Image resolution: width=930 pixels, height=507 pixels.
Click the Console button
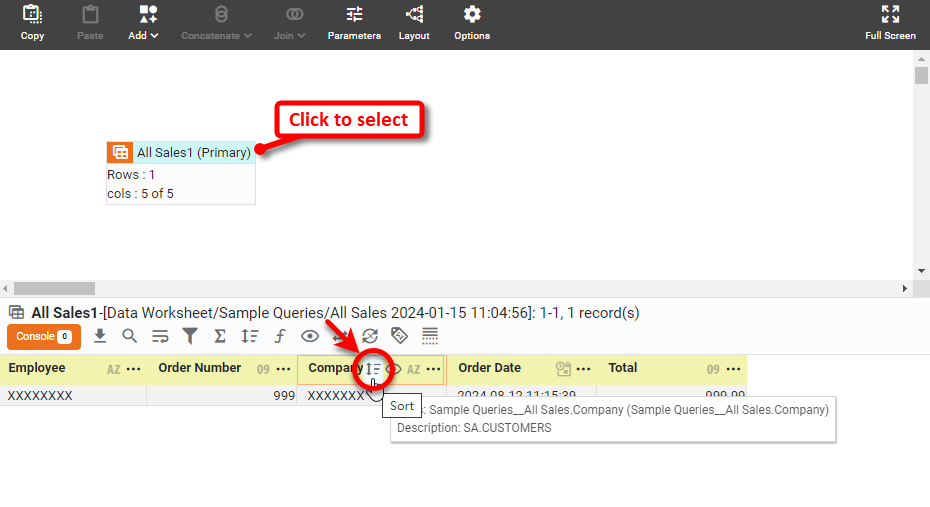tap(43, 337)
